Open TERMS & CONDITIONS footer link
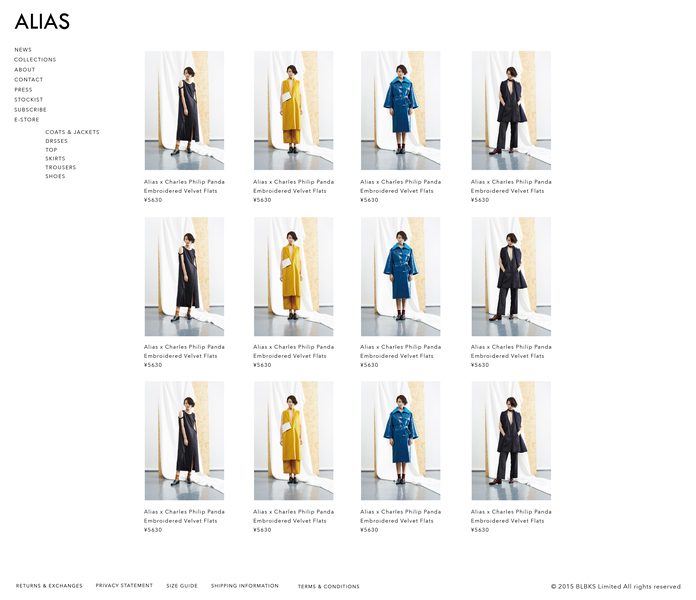696x600 pixels. [x=328, y=587]
